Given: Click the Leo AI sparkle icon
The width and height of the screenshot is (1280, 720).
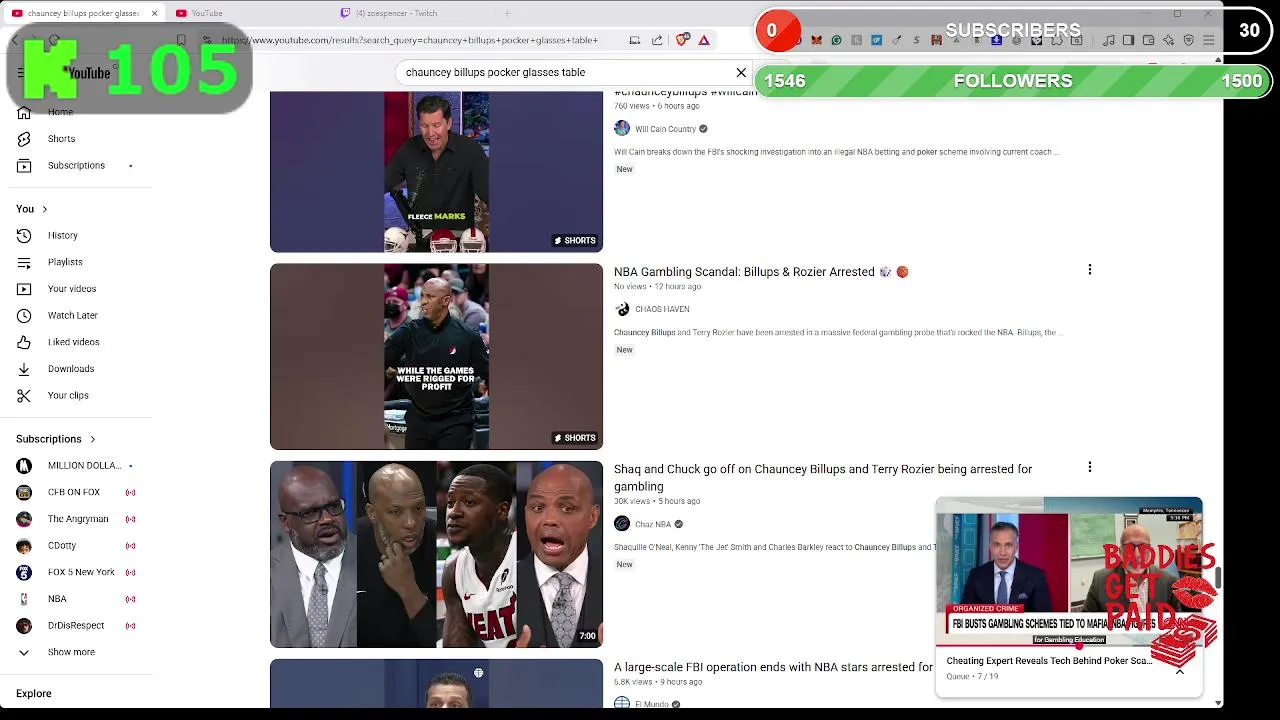Looking at the screenshot, I should 1168,40.
